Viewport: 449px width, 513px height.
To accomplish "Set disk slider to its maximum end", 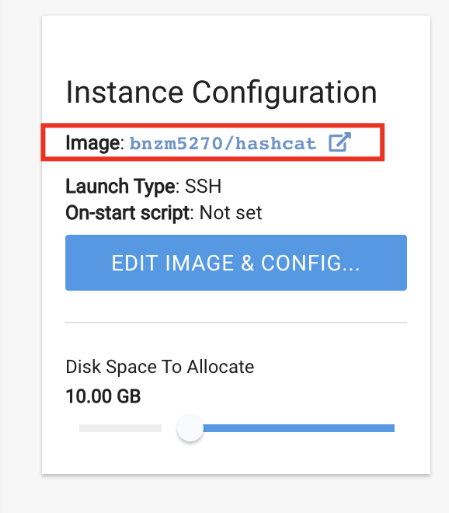I will tap(393, 428).
